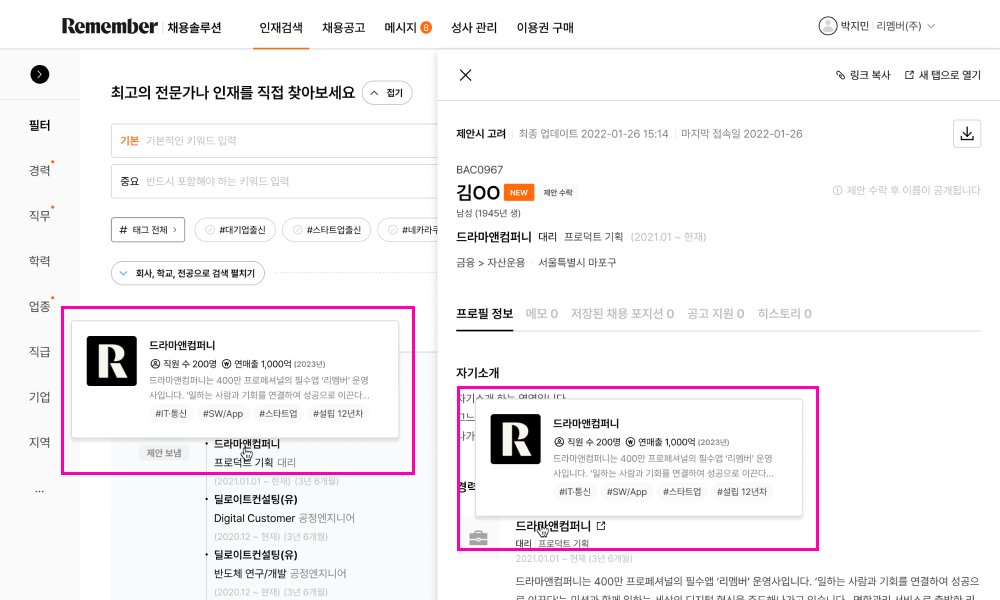Select the 업종 filter
Viewport: 1000px width, 600px height.
[40, 306]
